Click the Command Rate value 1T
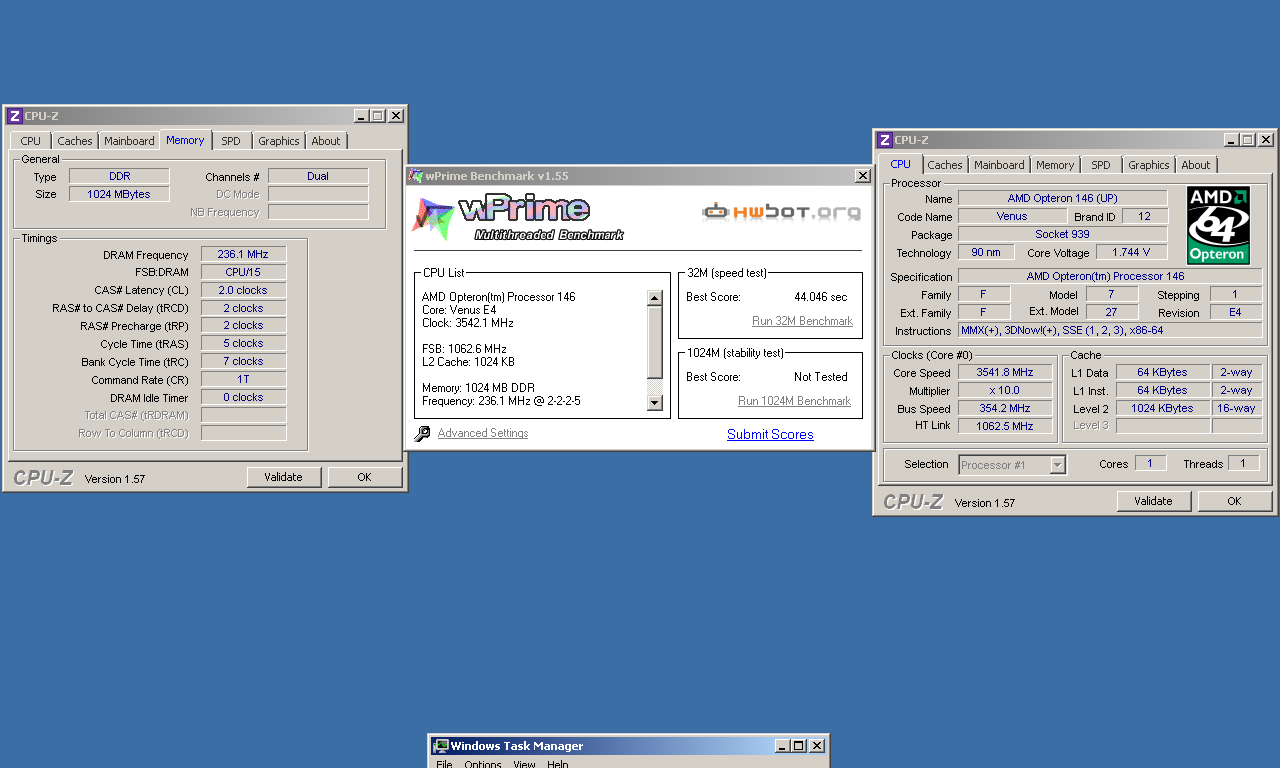1280x768 pixels. tap(243, 380)
